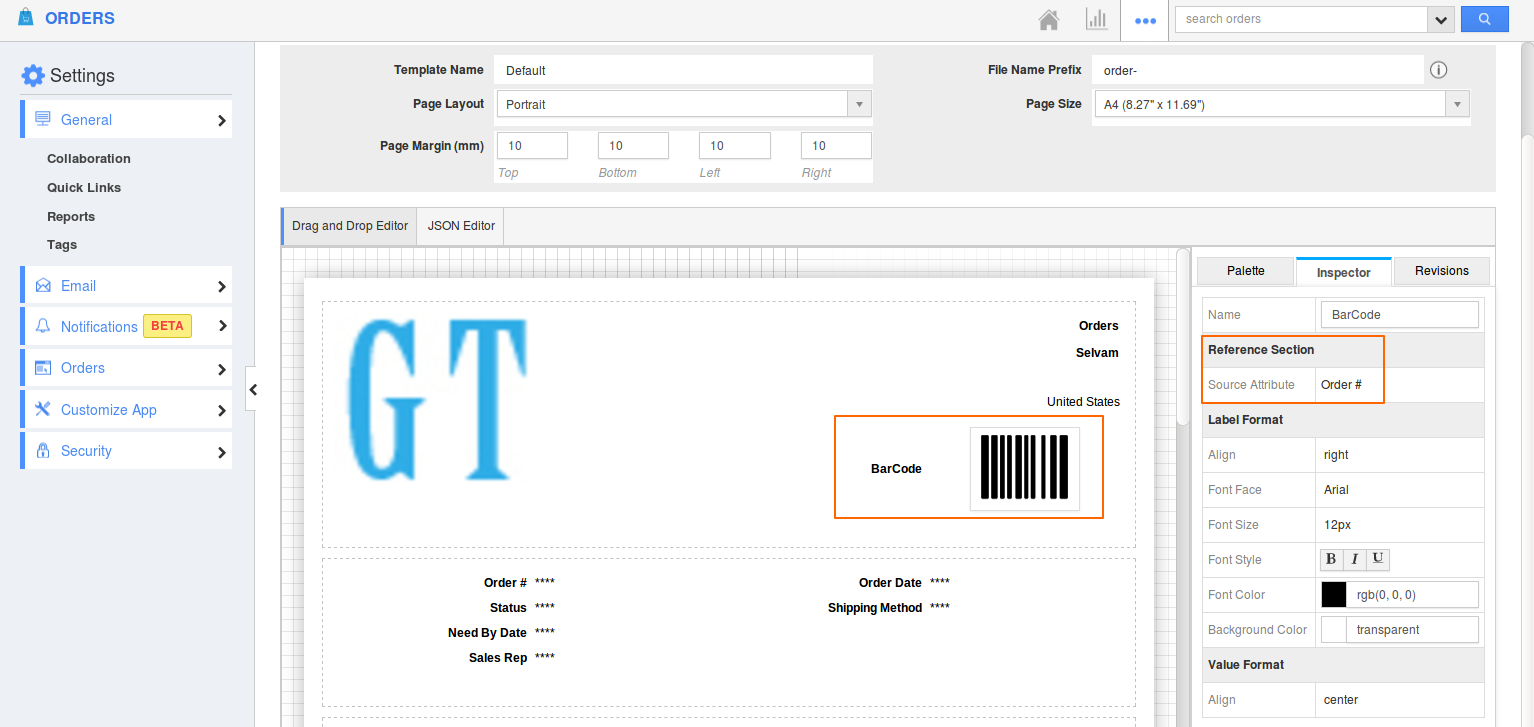The width and height of the screenshot is (1534, 727).
Task: Click the Background Color transparent field
Action: (1412, 629)
